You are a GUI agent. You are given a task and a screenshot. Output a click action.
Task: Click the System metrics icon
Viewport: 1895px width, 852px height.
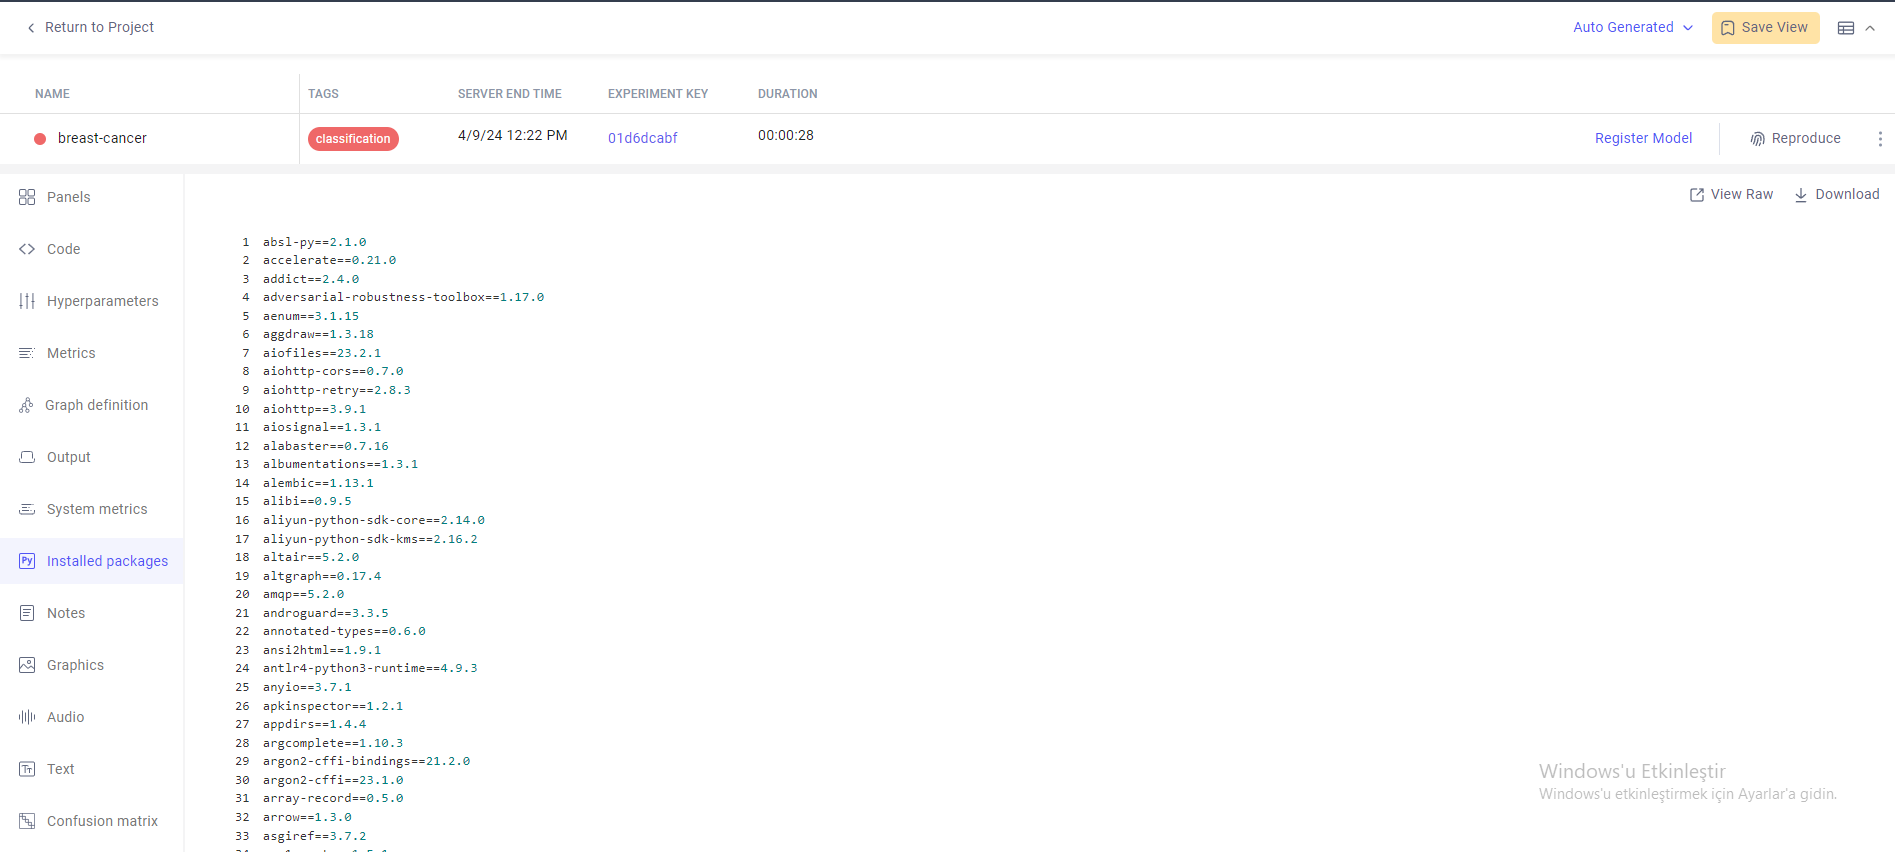pyautogui.click(x=27, y=509)
